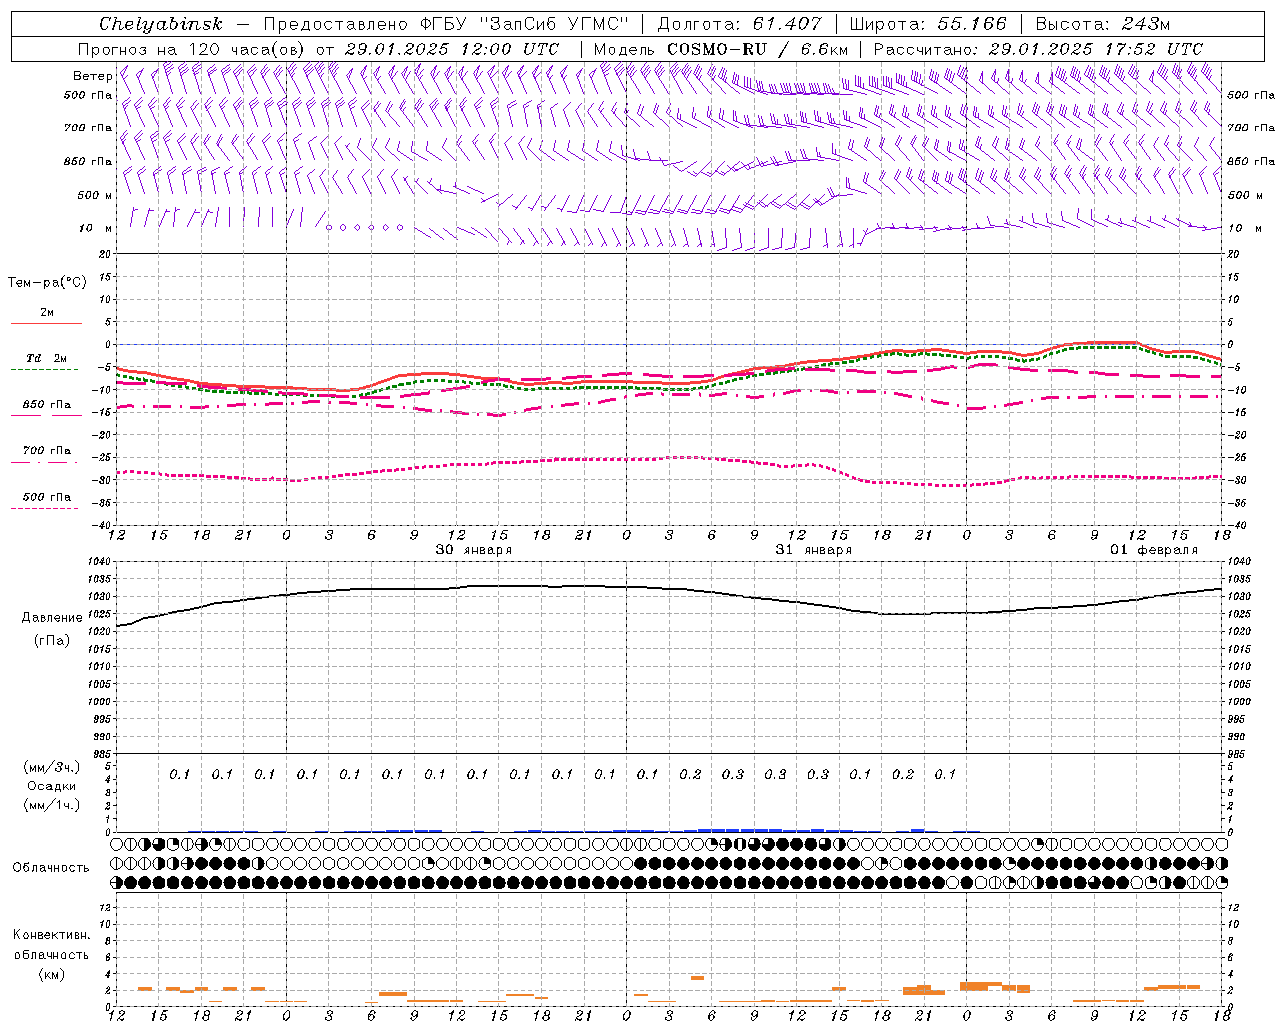Click the left 500 м wind level label
1280x1024 pixels.
pos(95,195)
